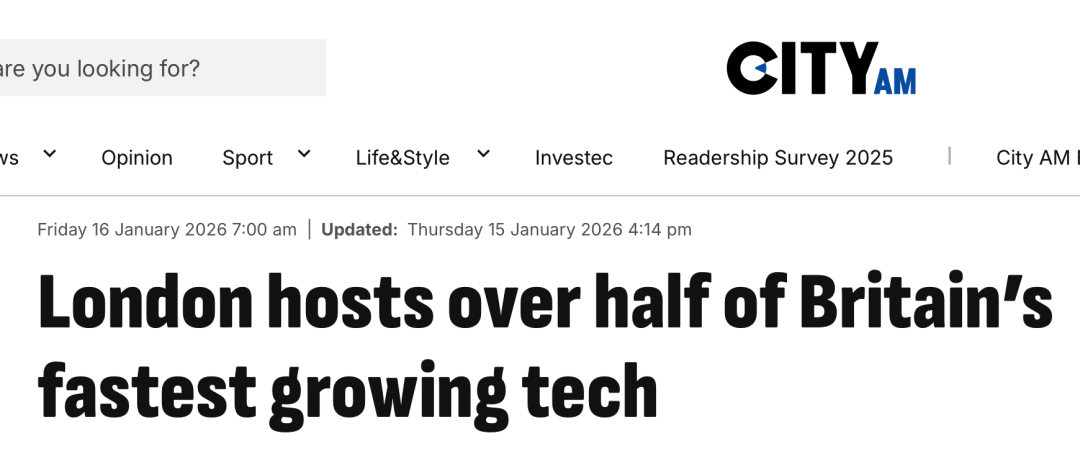Screen dimensions: 1080x456
Task: Click the Friday 16 January 2026 publish date
Action: pos(167,230)
